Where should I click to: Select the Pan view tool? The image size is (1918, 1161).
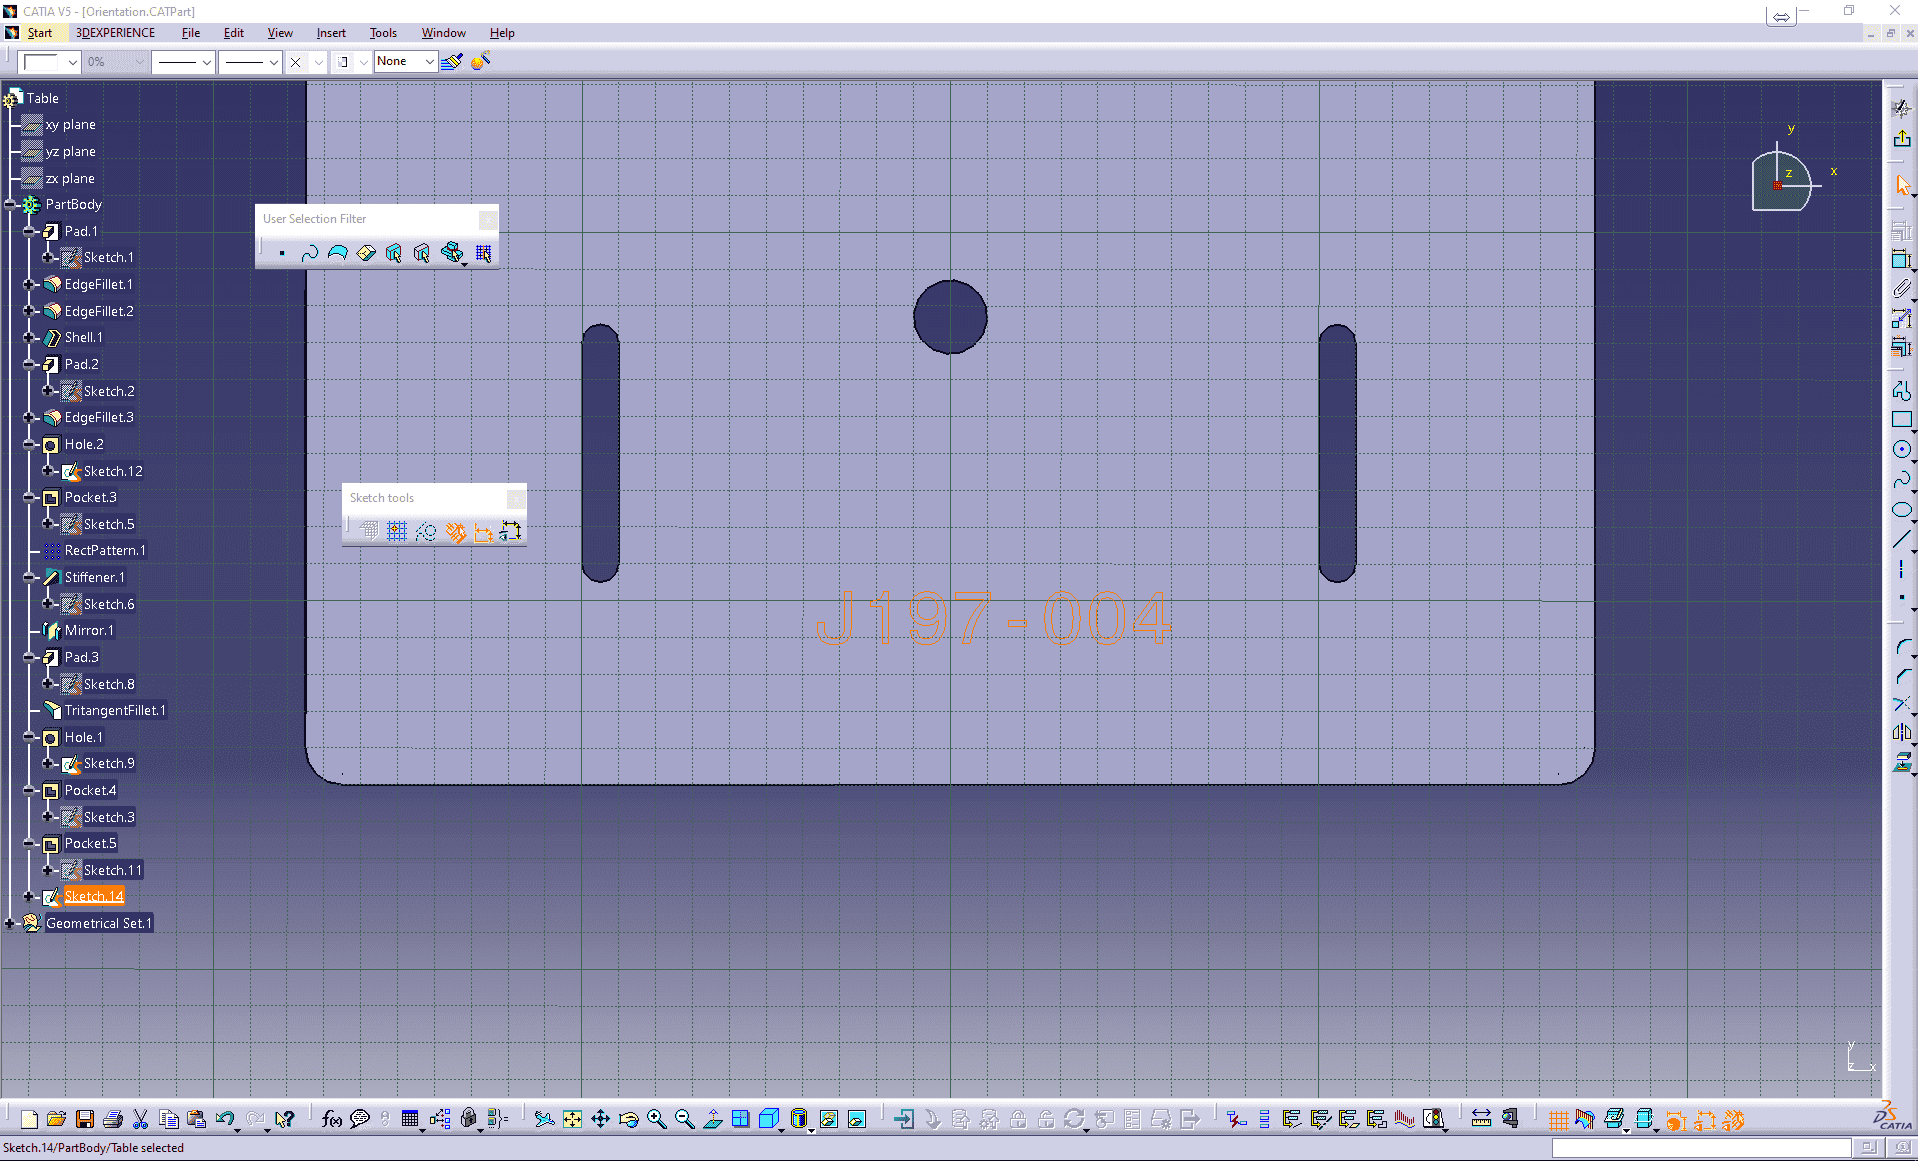pos(600,1119)
